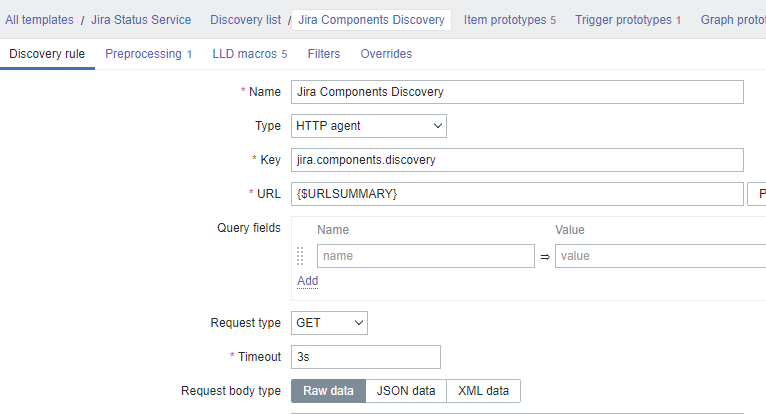766x414 pixels.
Task: Click the Add query field link
Action: (308, 281)
